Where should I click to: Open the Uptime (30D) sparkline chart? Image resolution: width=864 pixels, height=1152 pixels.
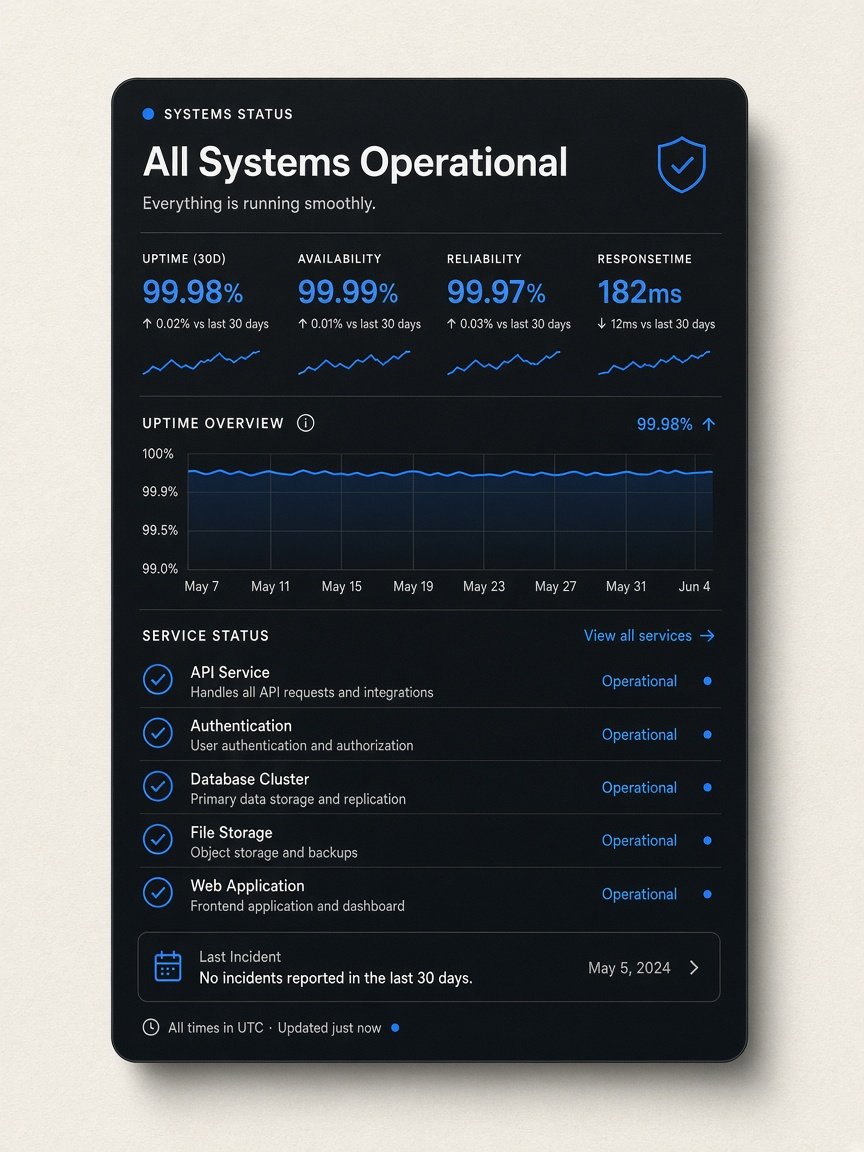pyautogui.click(x=201, y=362)
